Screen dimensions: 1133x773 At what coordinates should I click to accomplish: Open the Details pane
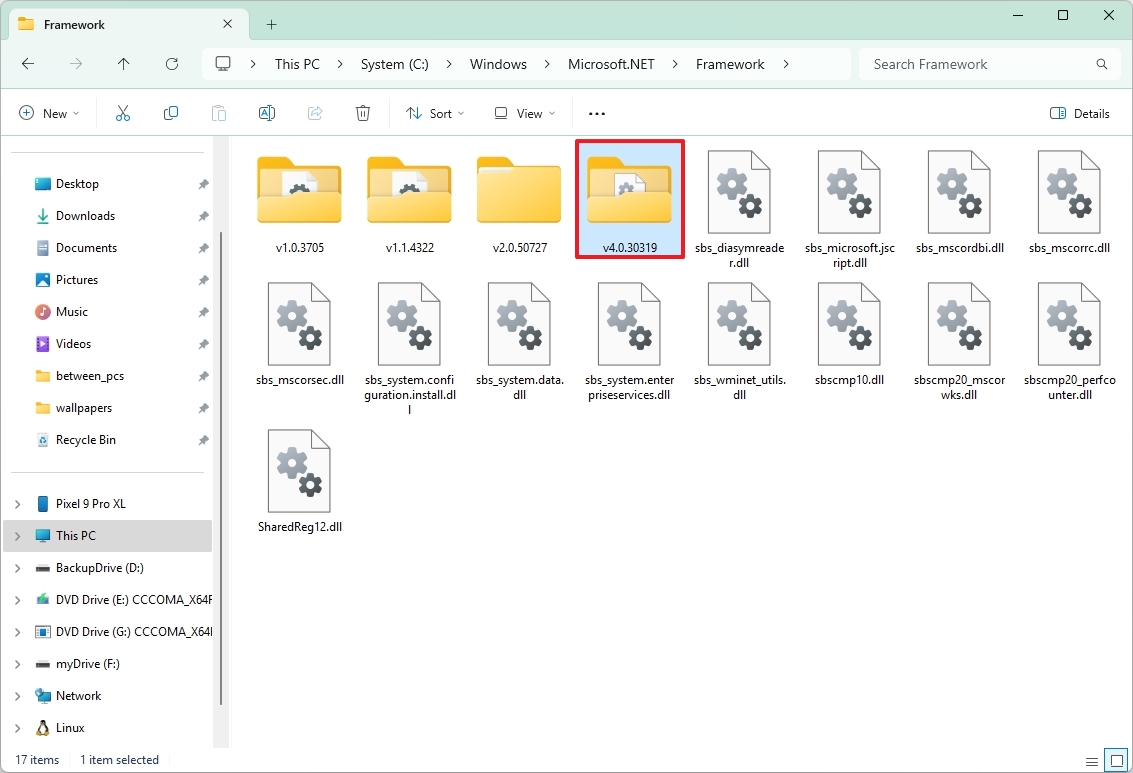(x=1080, y=113)
